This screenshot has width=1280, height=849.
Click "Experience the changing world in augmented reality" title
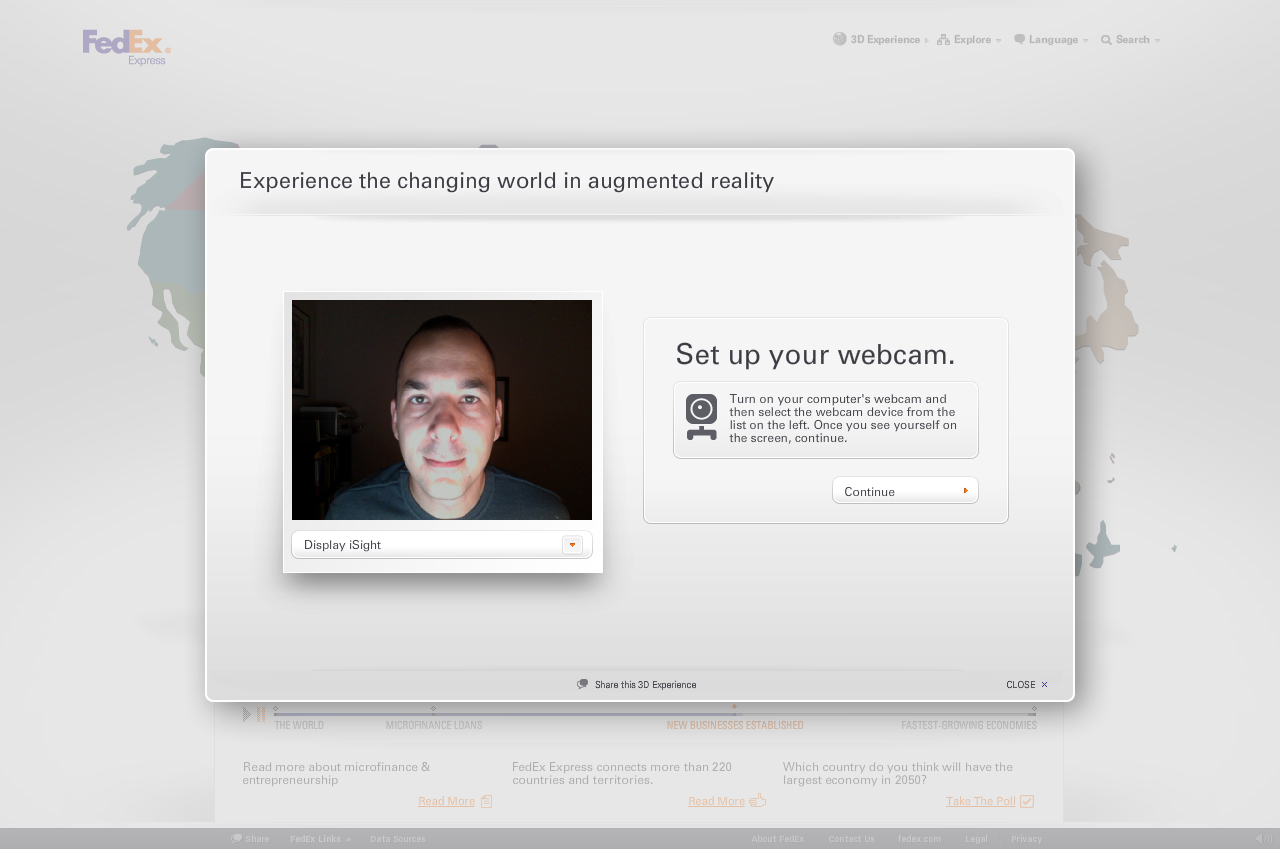(506, 181)
